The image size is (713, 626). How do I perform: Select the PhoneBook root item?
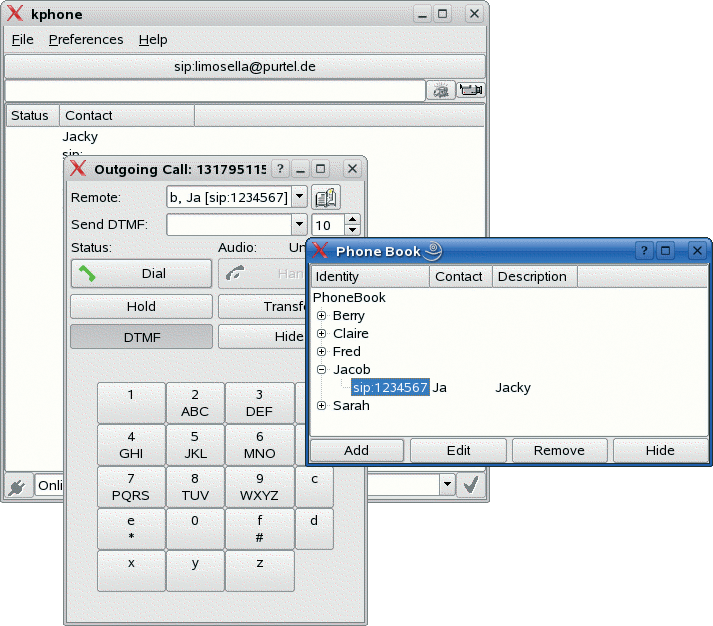pyautogui.click(x=349, y=297)
